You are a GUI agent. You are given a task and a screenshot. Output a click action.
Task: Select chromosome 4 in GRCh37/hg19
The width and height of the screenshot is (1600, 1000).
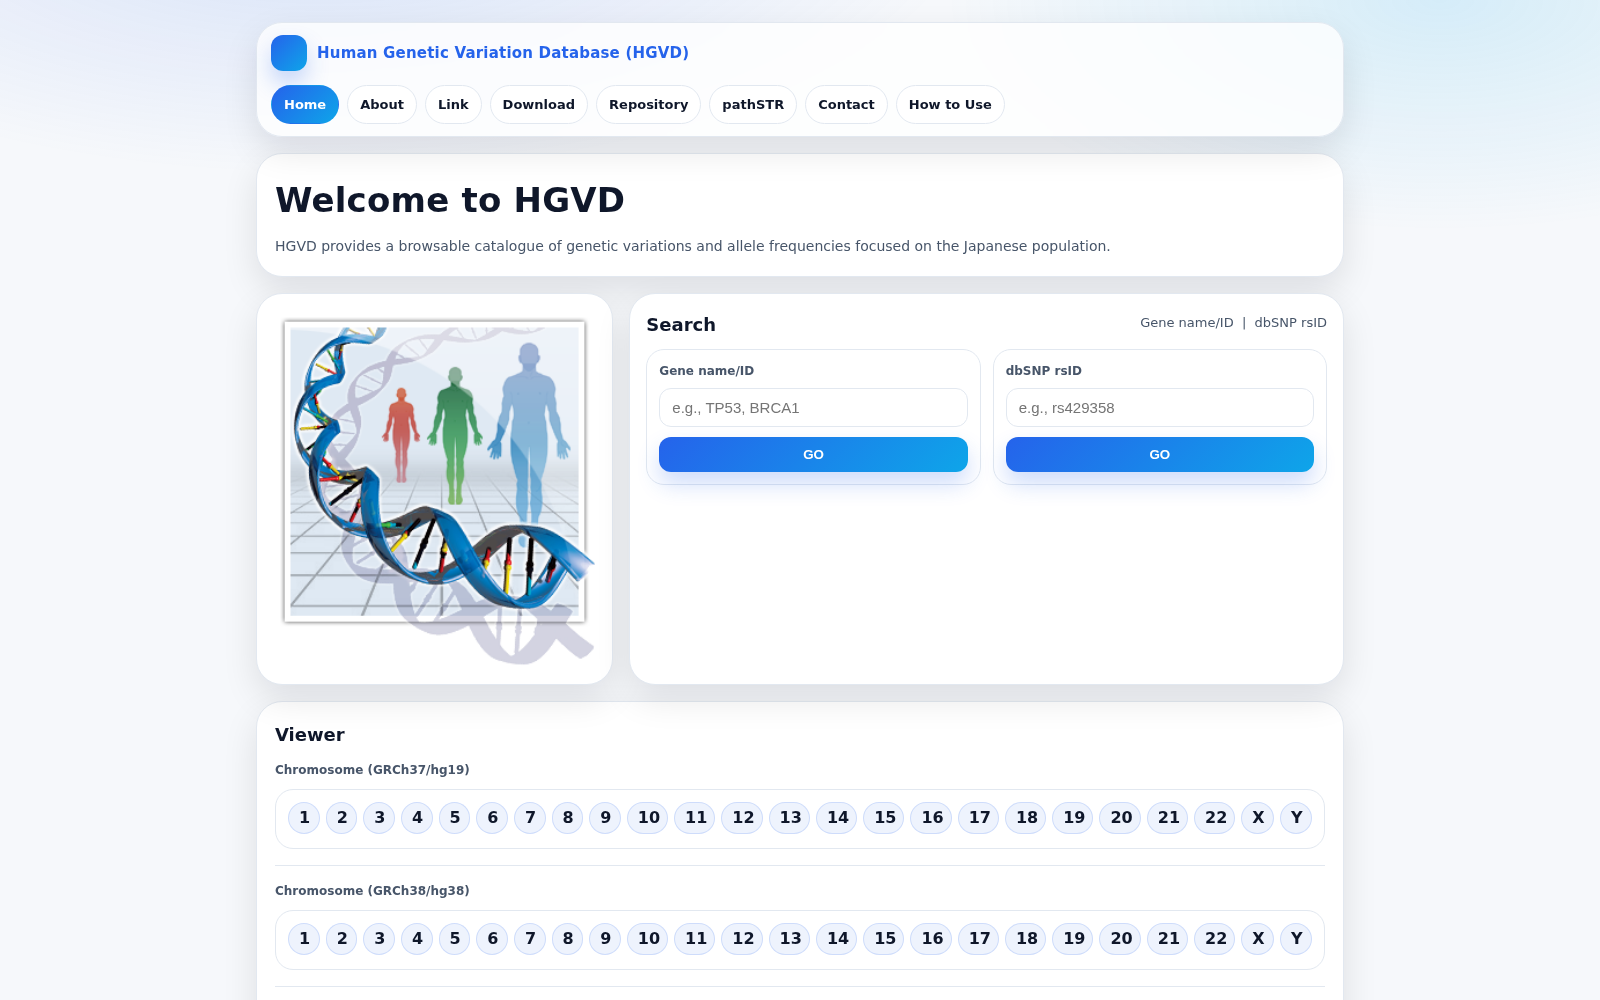pos(417,818)
